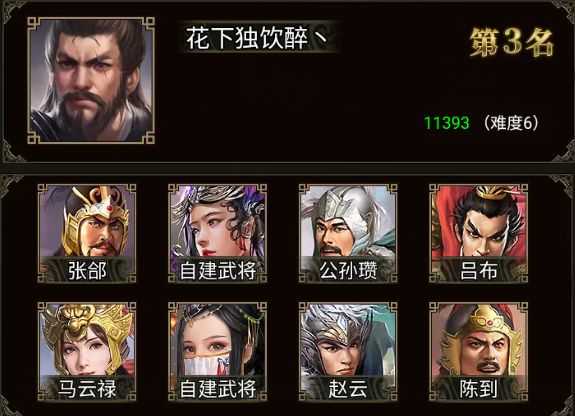Image resolution: width=575 pixels, height=416 pixels.
Task: Open the bottom-row masked 自建武将 general
Action: 217,351
